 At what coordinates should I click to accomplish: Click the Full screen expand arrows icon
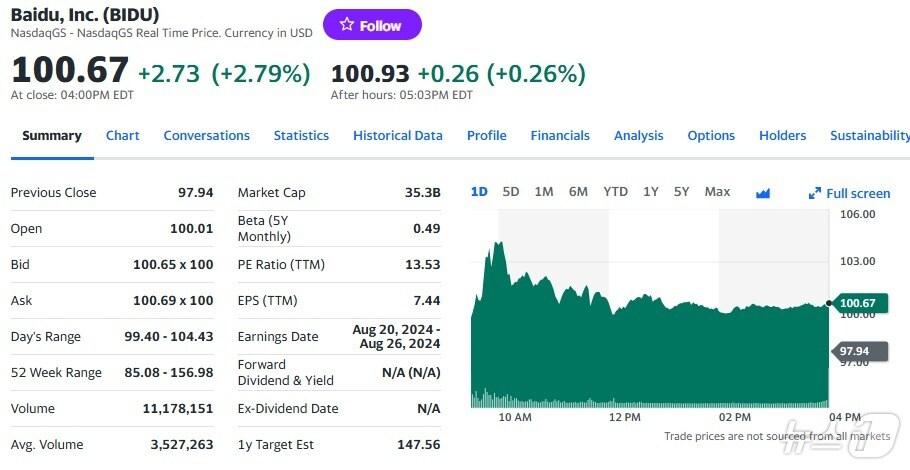[x=815, y=193]
